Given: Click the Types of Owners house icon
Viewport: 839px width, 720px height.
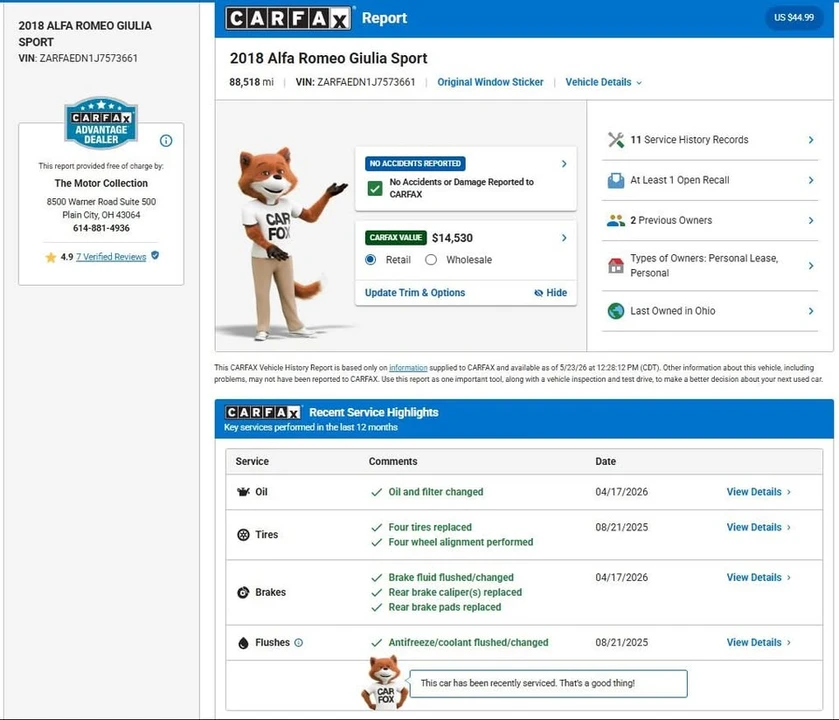Looking at the screenshot, I should tap(616, 265).
